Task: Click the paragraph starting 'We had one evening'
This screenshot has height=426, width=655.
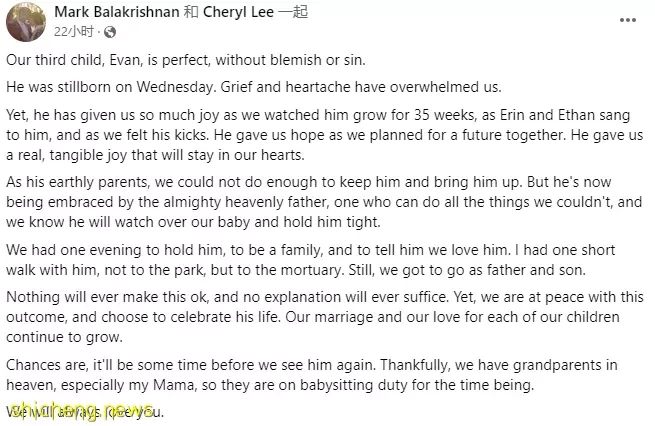Action: point(310,260)
